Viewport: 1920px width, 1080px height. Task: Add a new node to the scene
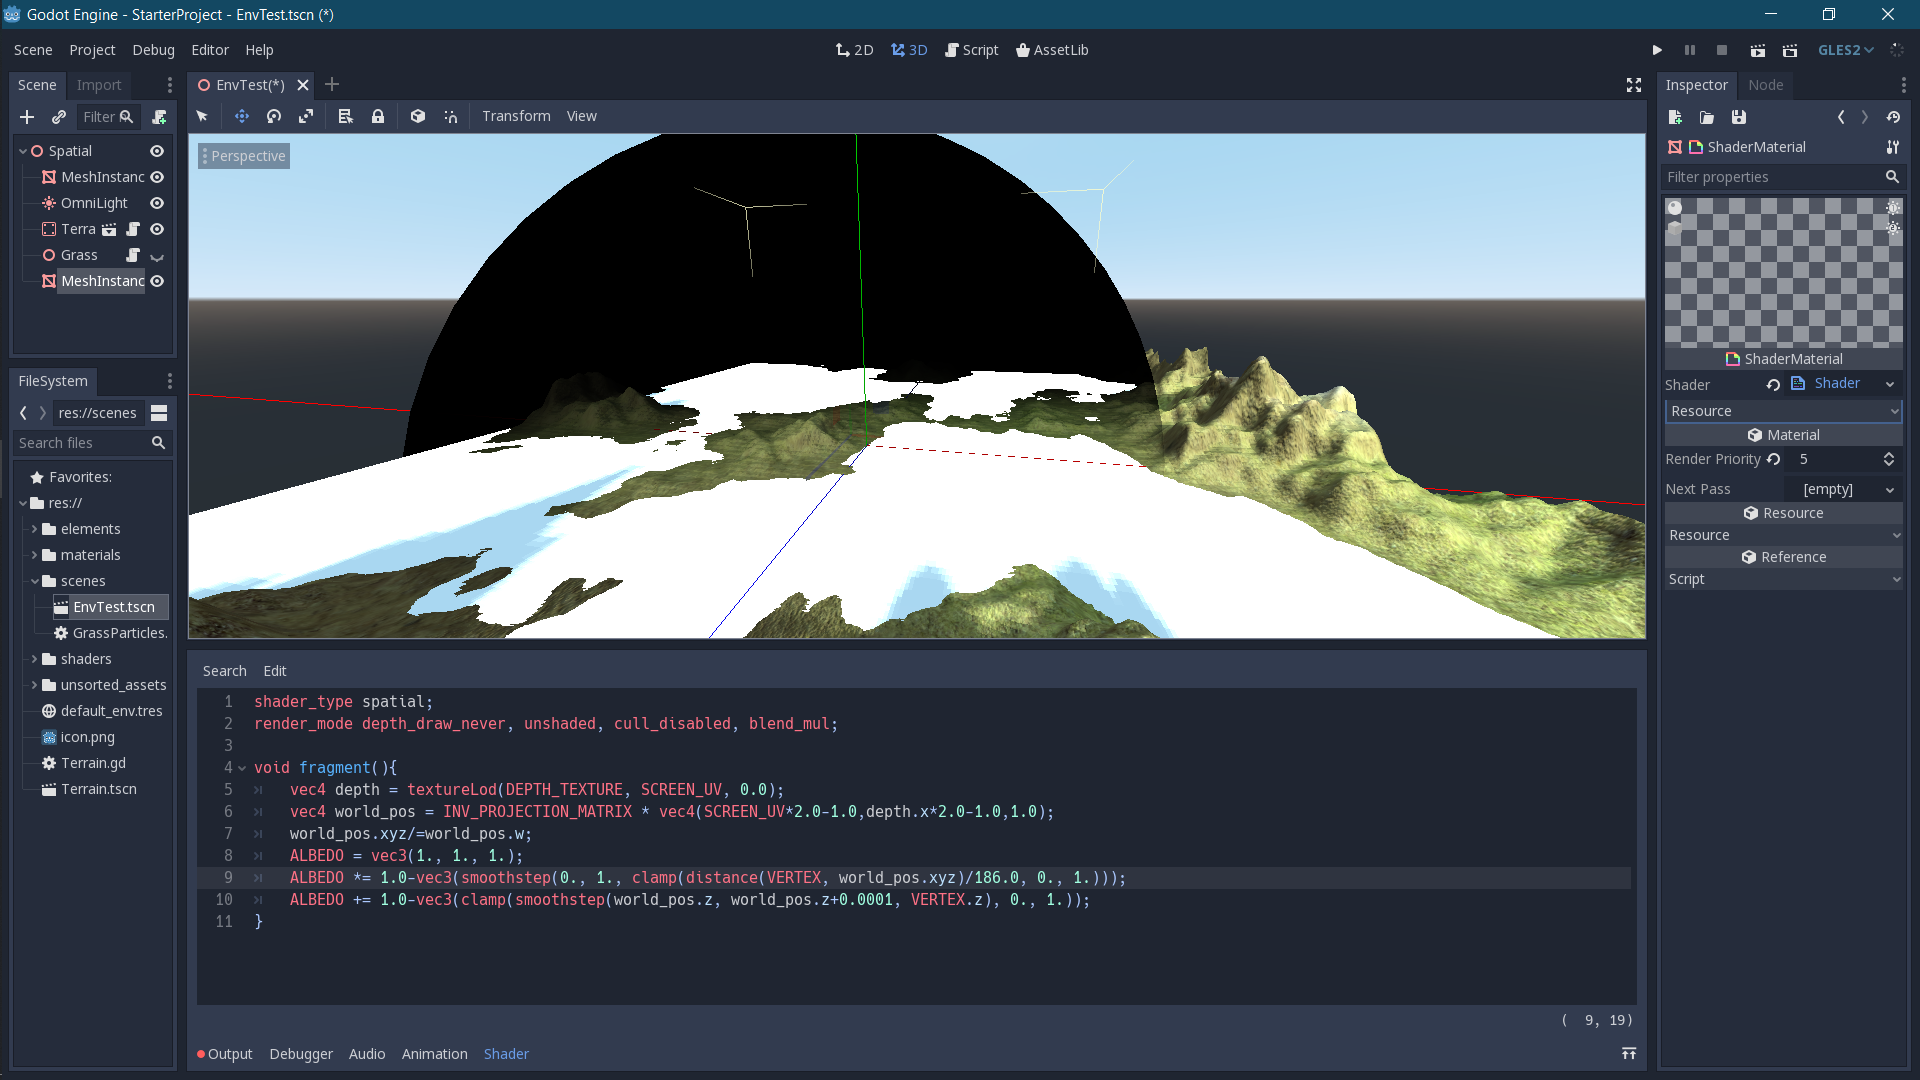pos(27,116)
